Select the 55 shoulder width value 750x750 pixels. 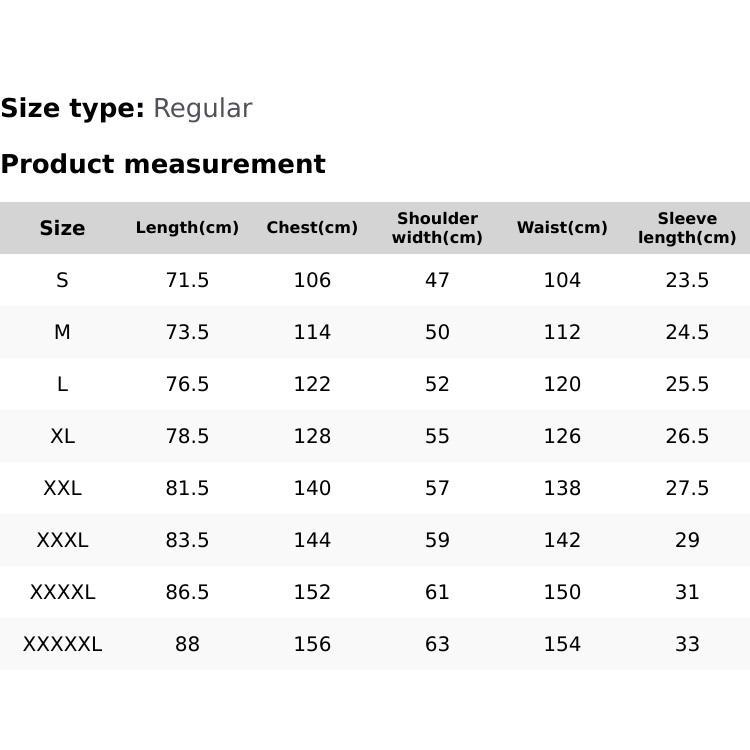tap(437, 436)
